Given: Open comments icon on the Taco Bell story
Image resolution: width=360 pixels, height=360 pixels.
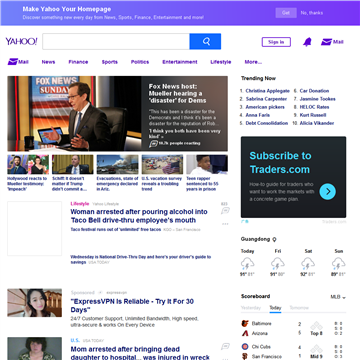Looking at the screenshot, I should tap(225, 211).
